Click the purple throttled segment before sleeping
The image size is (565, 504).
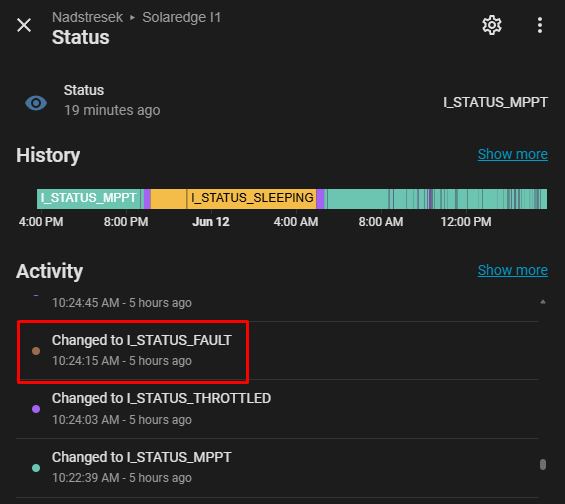(147, 199)
